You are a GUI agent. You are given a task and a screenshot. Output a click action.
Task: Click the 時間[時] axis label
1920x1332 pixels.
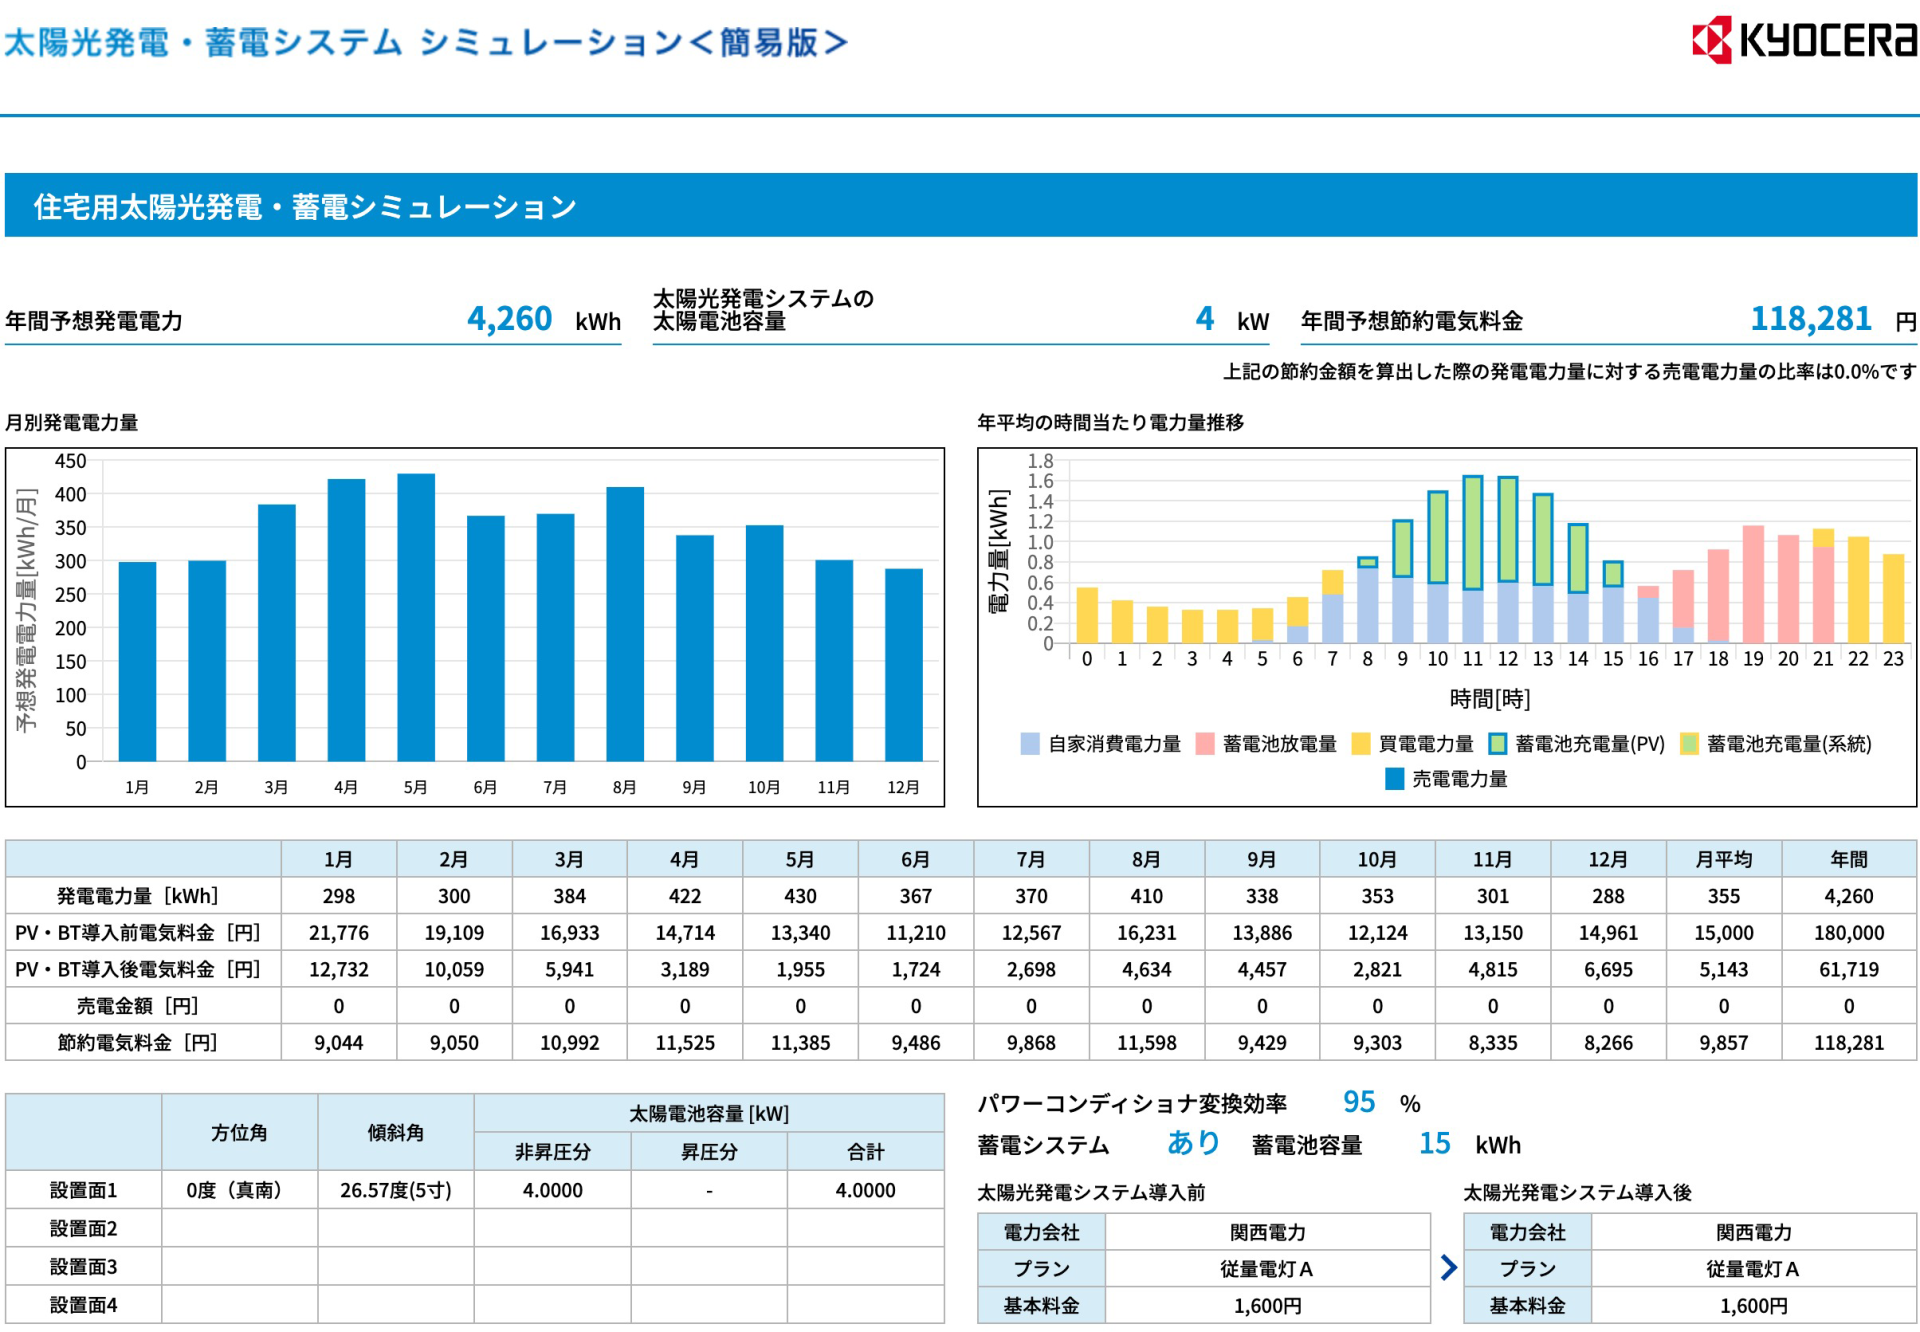[1490, 698]
